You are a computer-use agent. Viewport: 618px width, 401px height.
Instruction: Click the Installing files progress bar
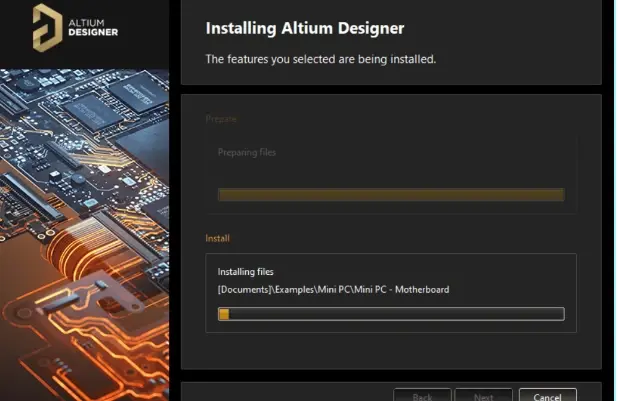pos(391,314)
